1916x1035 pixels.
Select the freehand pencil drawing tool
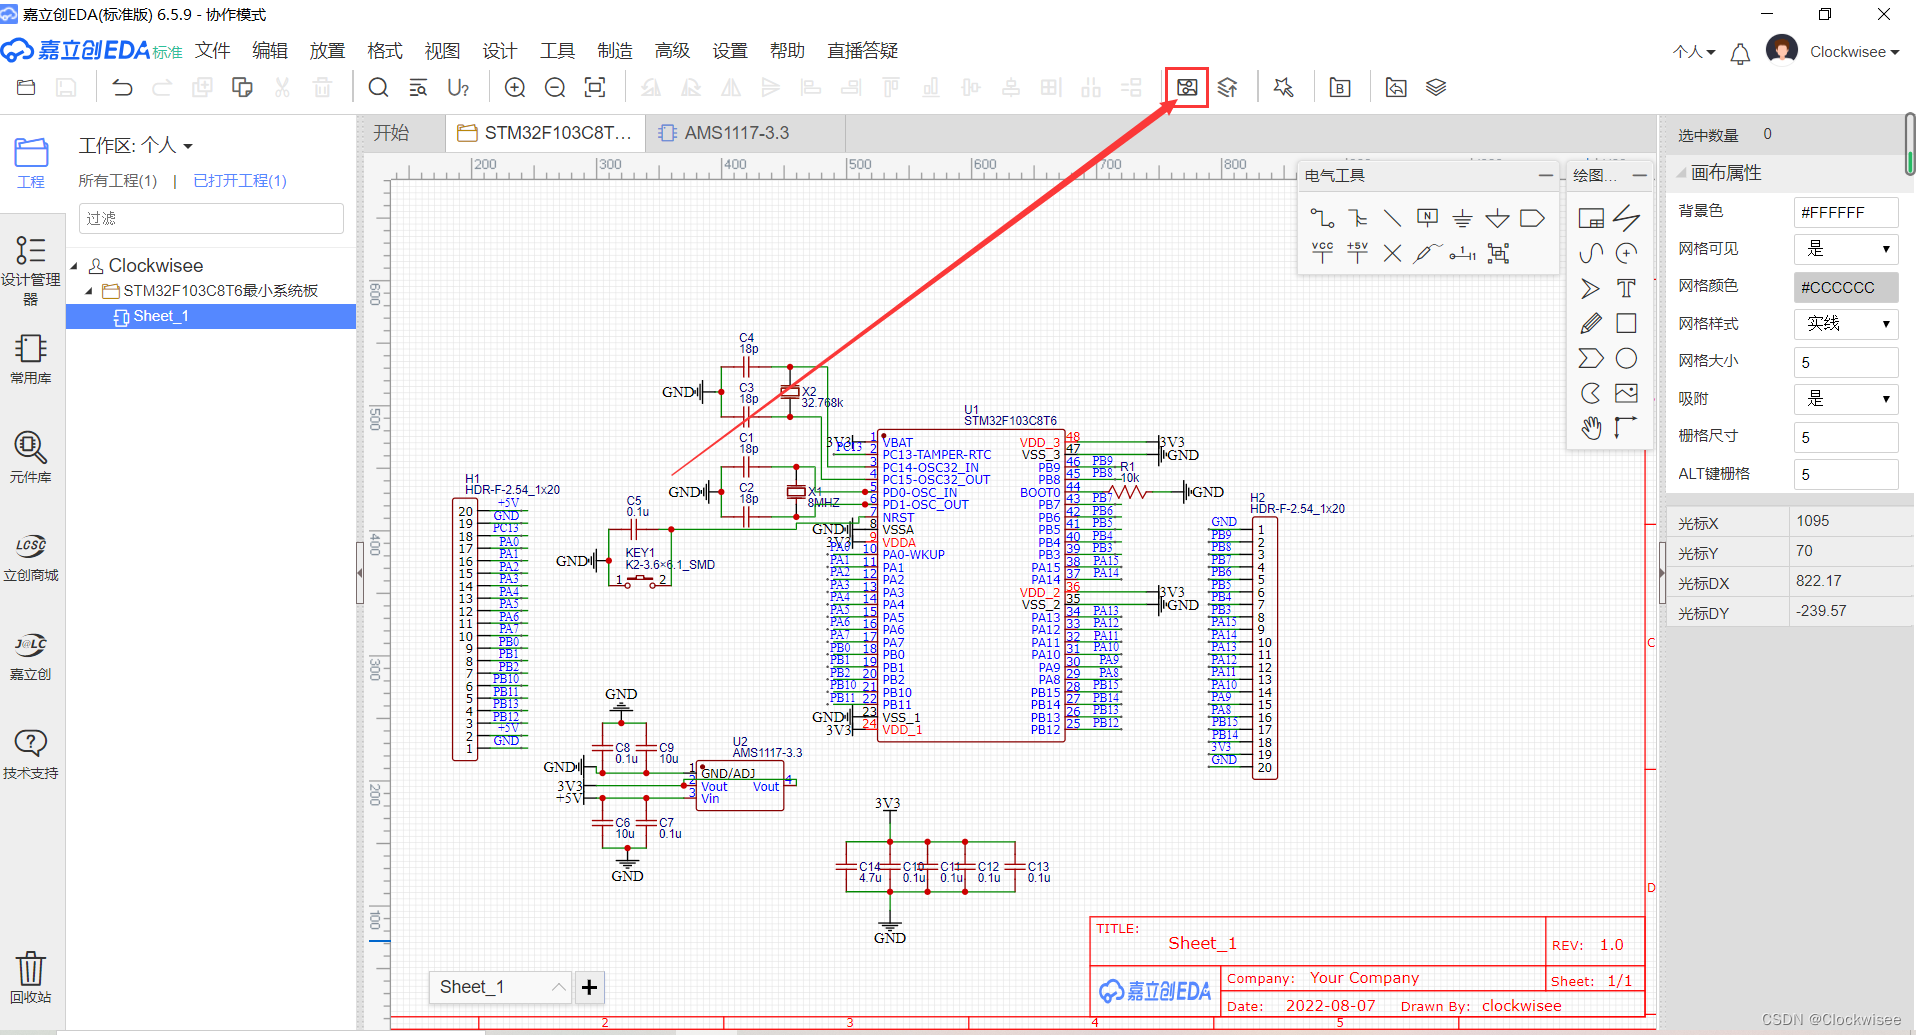point(1591,323)
